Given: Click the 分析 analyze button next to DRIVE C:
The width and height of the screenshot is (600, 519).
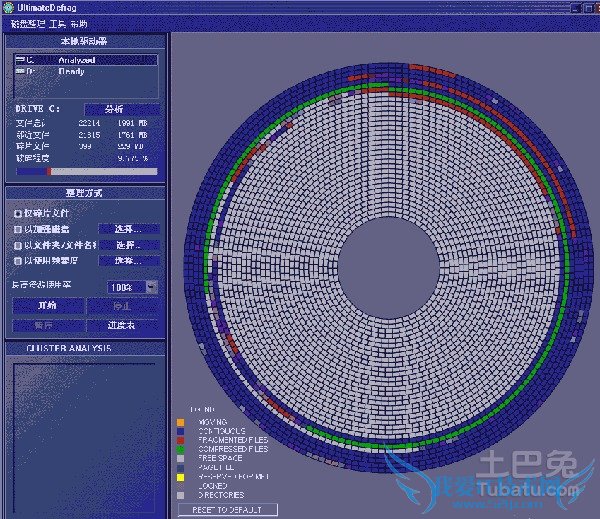Looking at the screenshot, I should 122,109.
